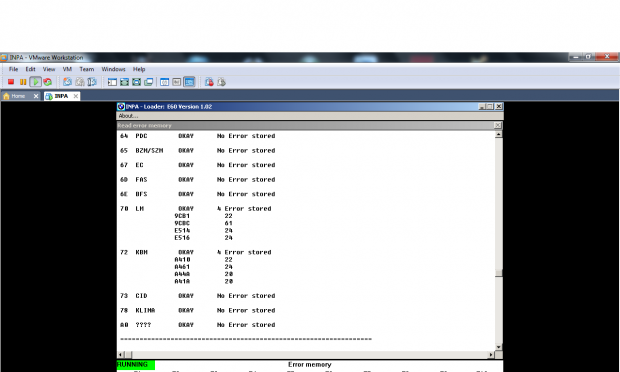Click error code A41A

(182, 281)
